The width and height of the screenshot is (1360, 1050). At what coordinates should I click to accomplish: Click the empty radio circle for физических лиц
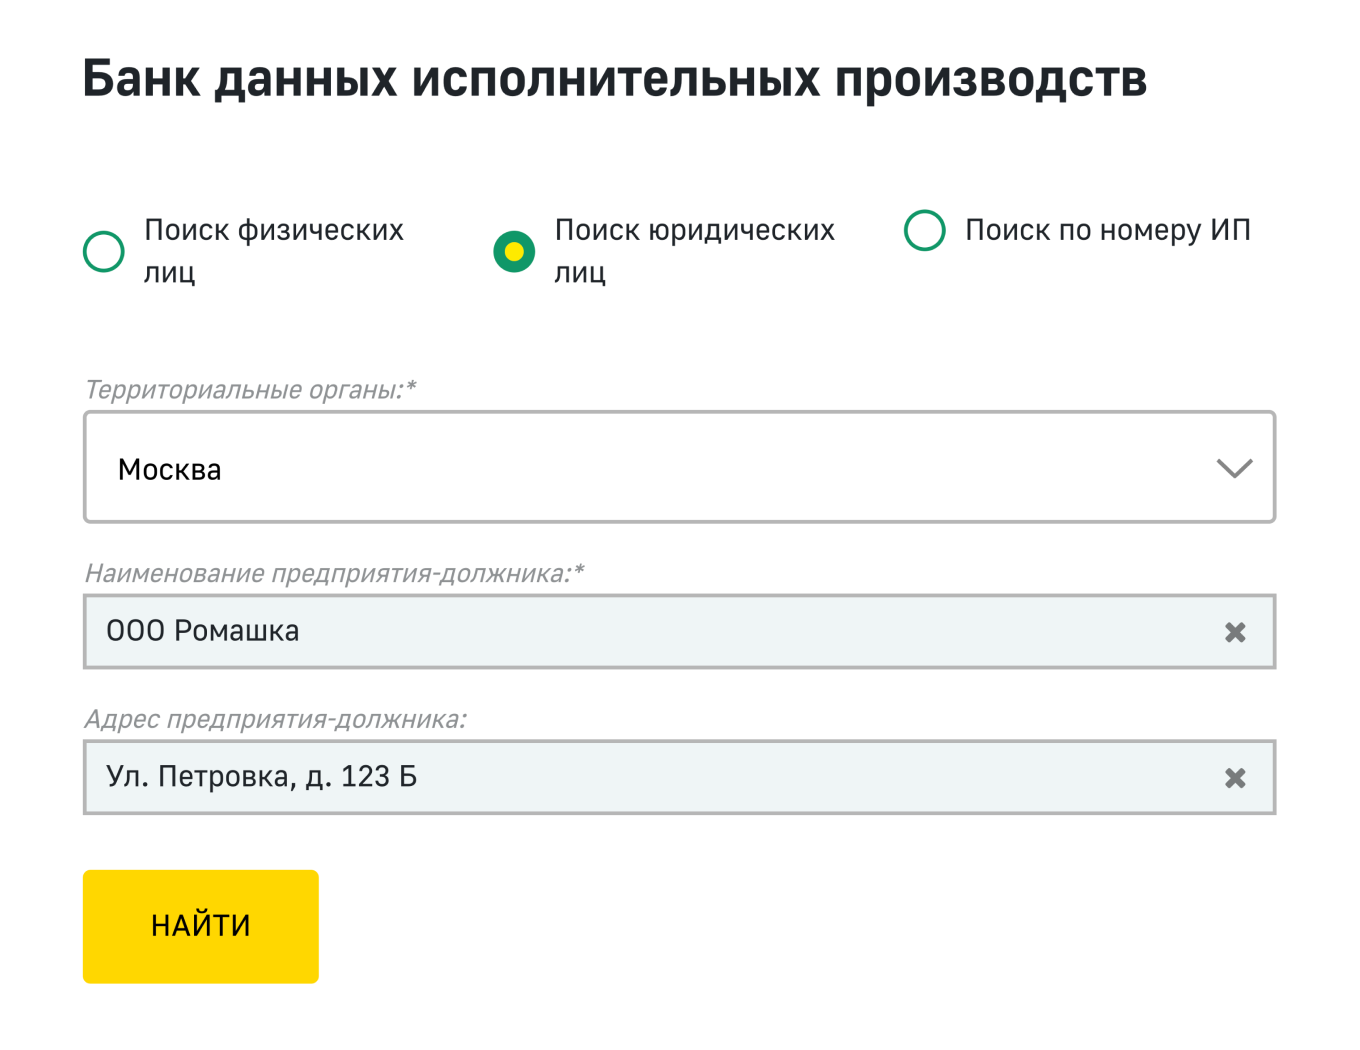point(103,252)
